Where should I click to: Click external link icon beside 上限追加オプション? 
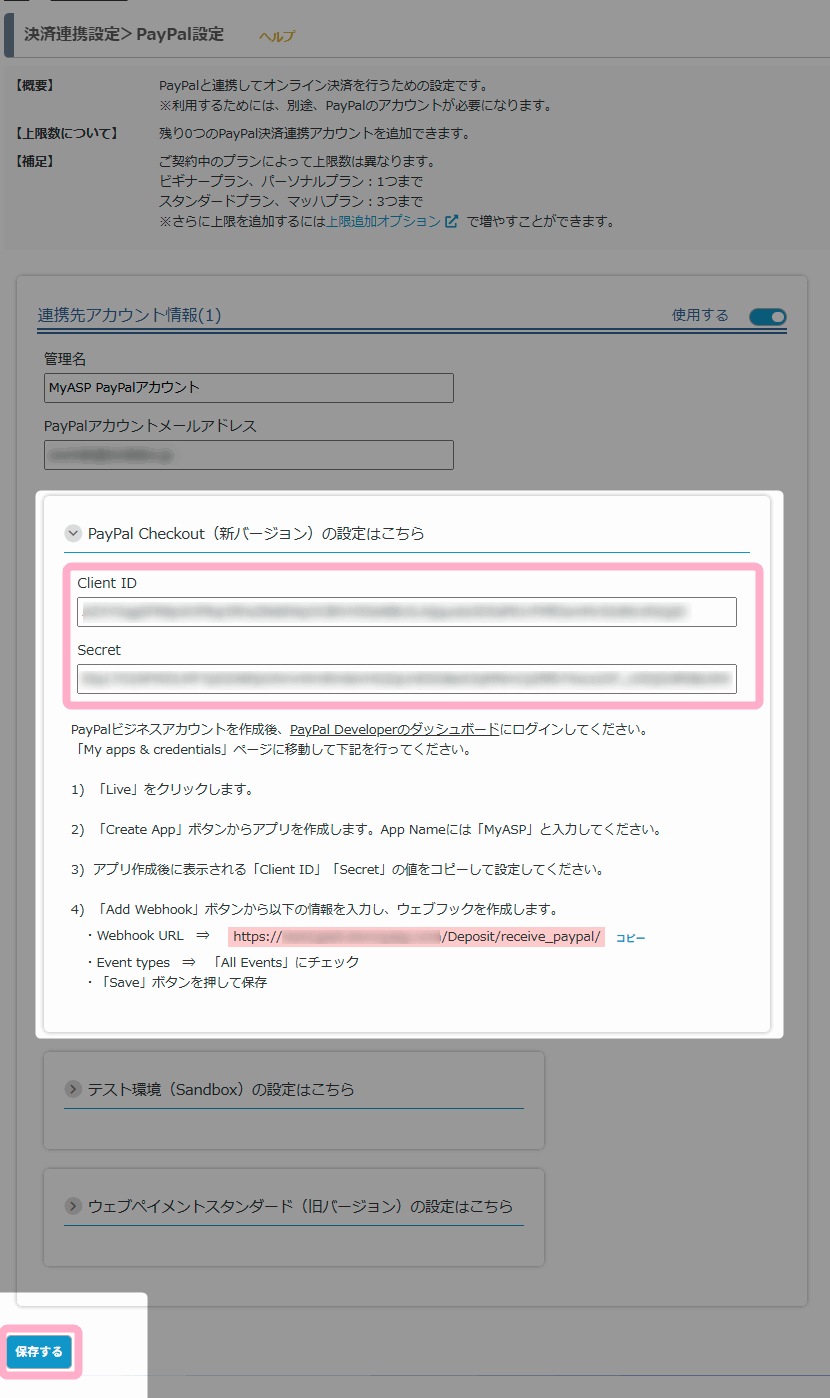[x=452, y=221]
